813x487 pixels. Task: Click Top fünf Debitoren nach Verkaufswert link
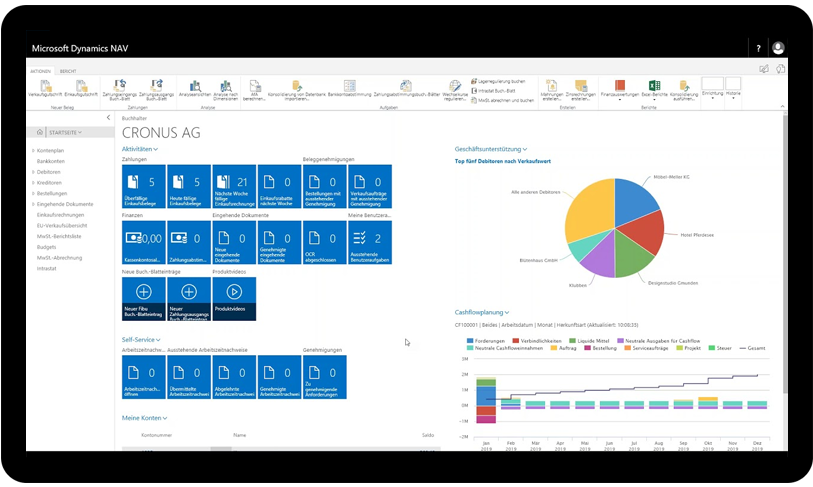[x=502, y=161]
